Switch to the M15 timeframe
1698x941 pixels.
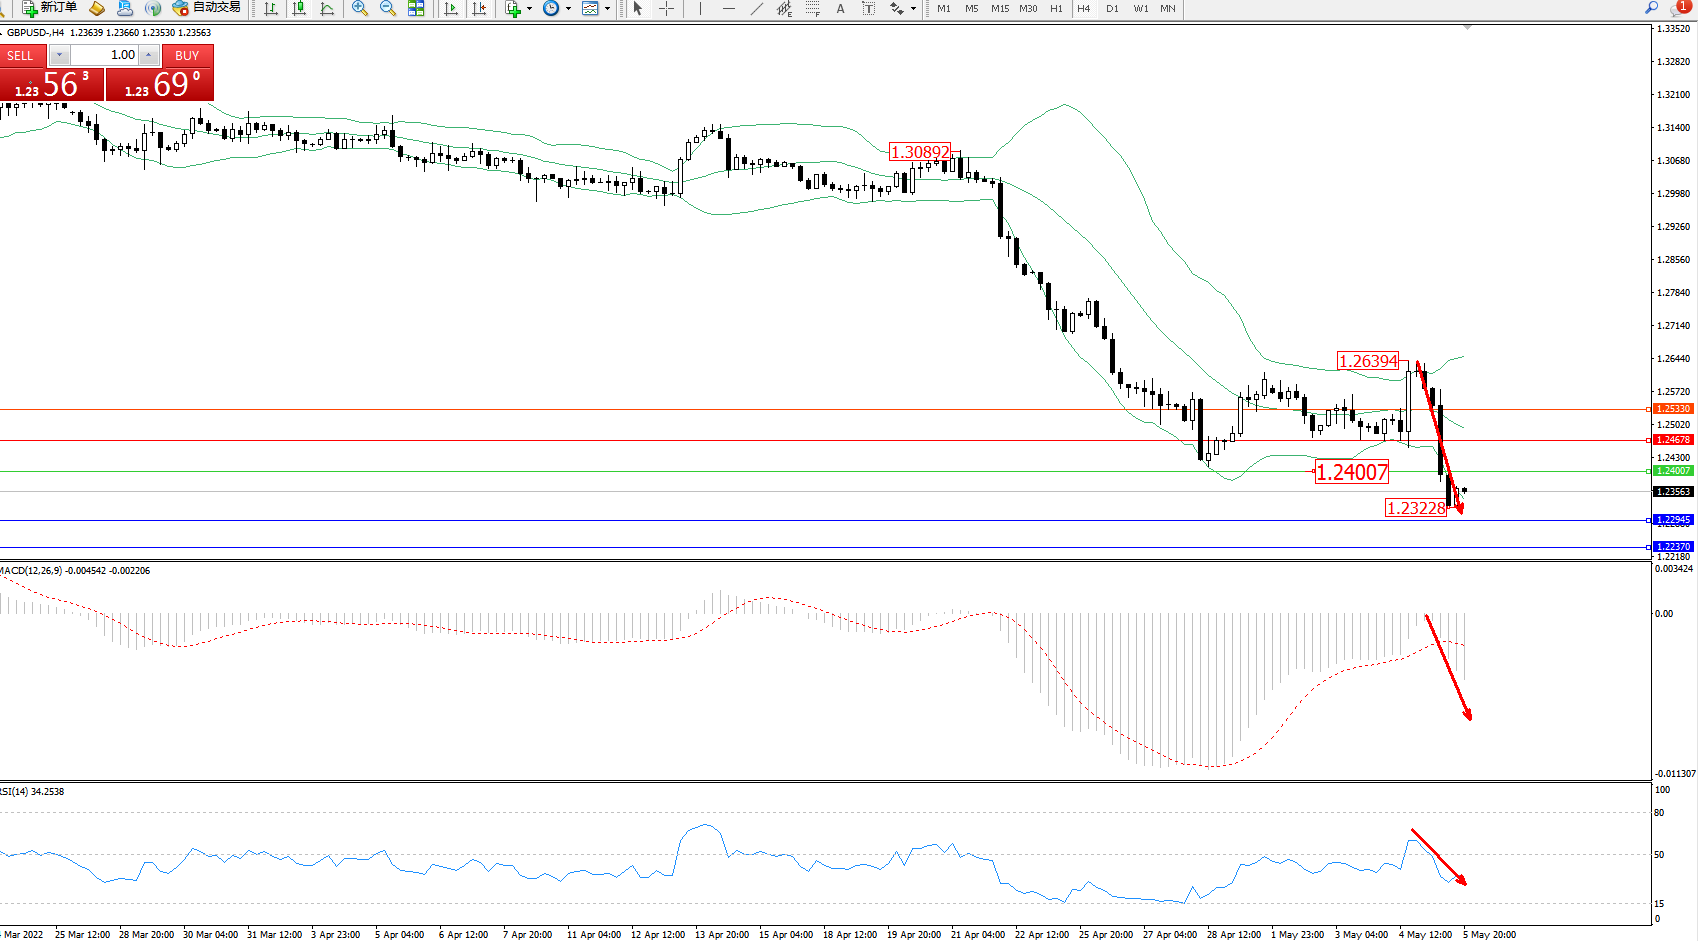coord(1000,8)
